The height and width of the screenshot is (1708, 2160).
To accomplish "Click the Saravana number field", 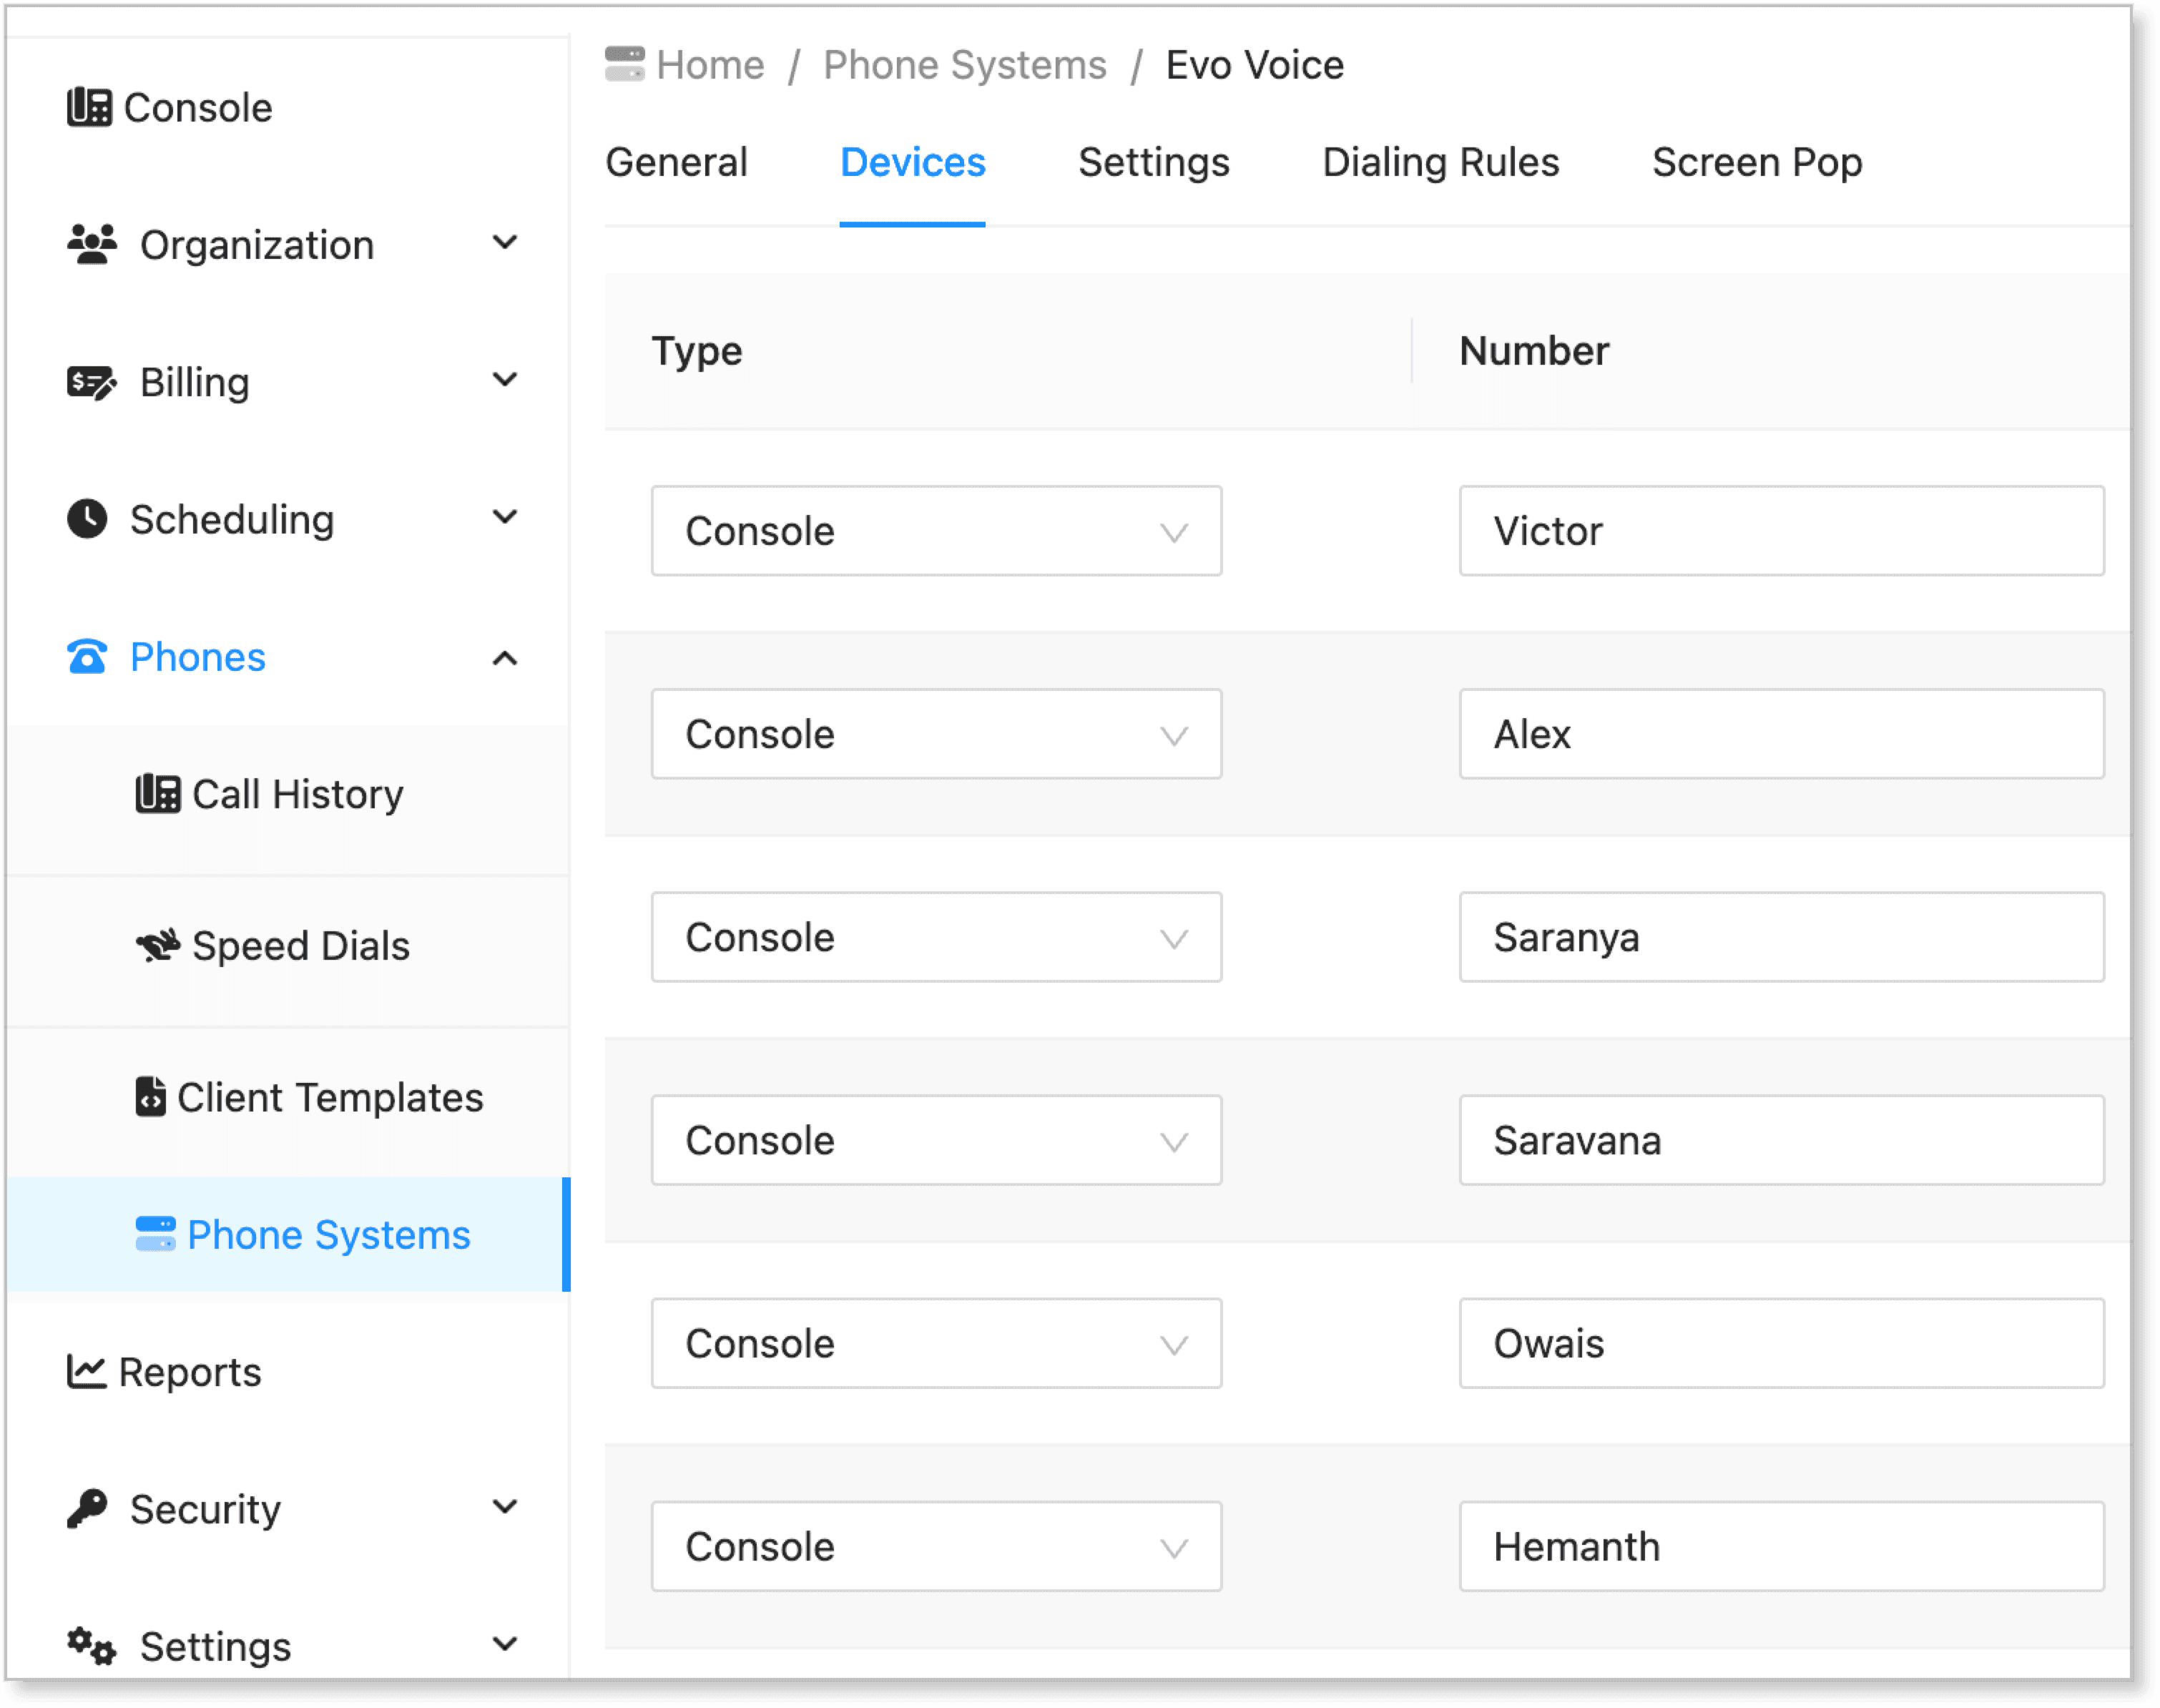I will (1782, 1140).
